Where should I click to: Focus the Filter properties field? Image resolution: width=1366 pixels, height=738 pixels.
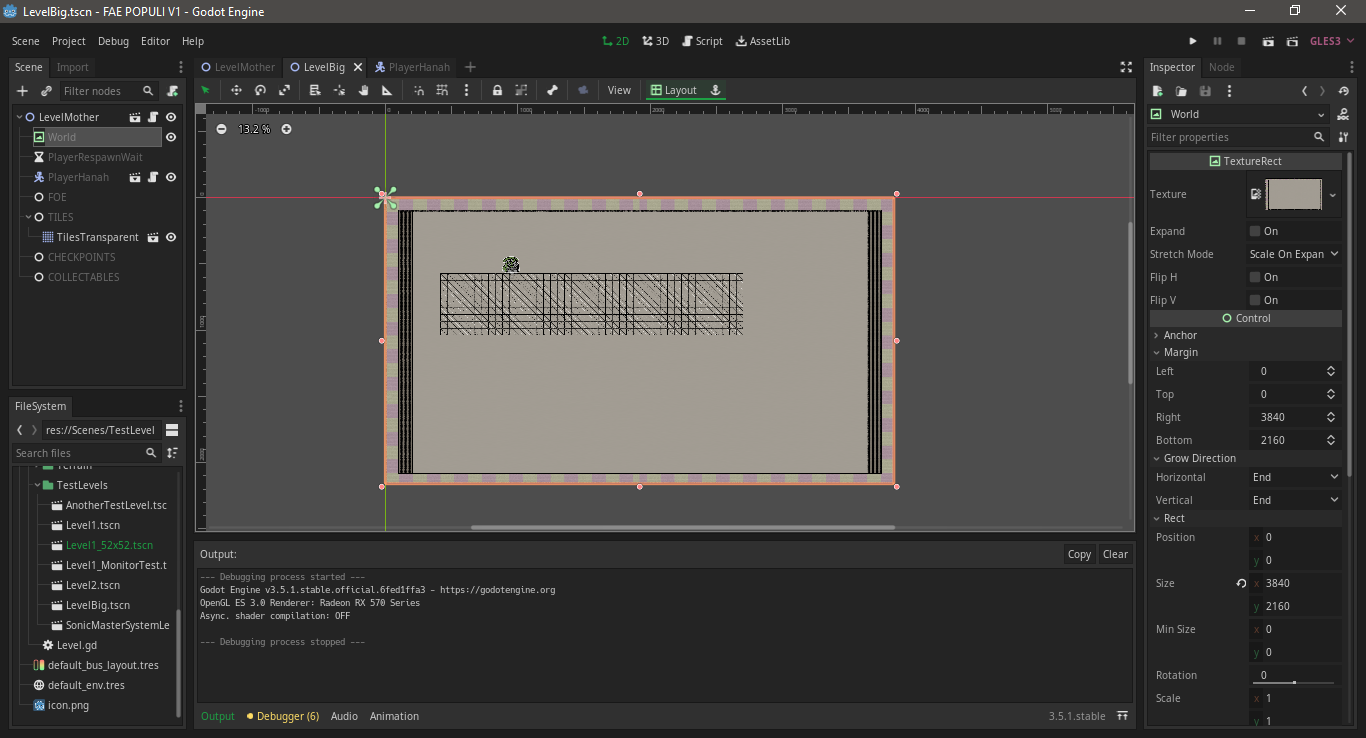[x=1237, y=137]
